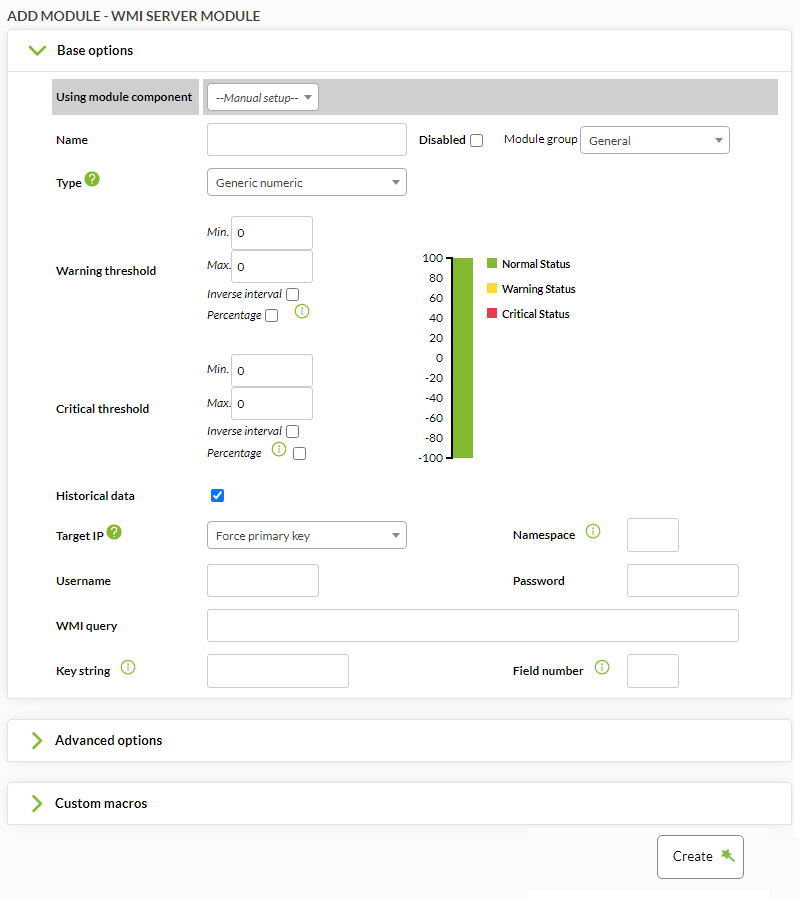Click the Field number info icon
The image size is (800, 900).
602,667
